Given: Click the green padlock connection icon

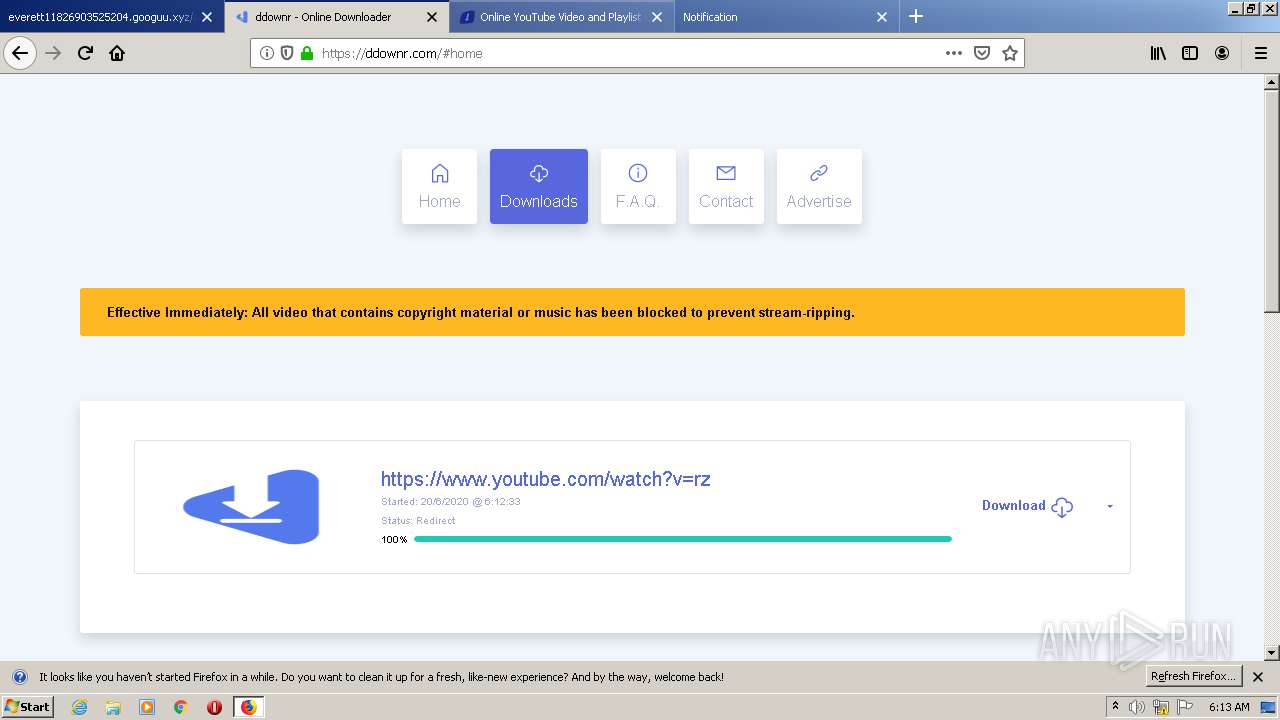Looking at the screenshot, I should (x=307, y=53).
